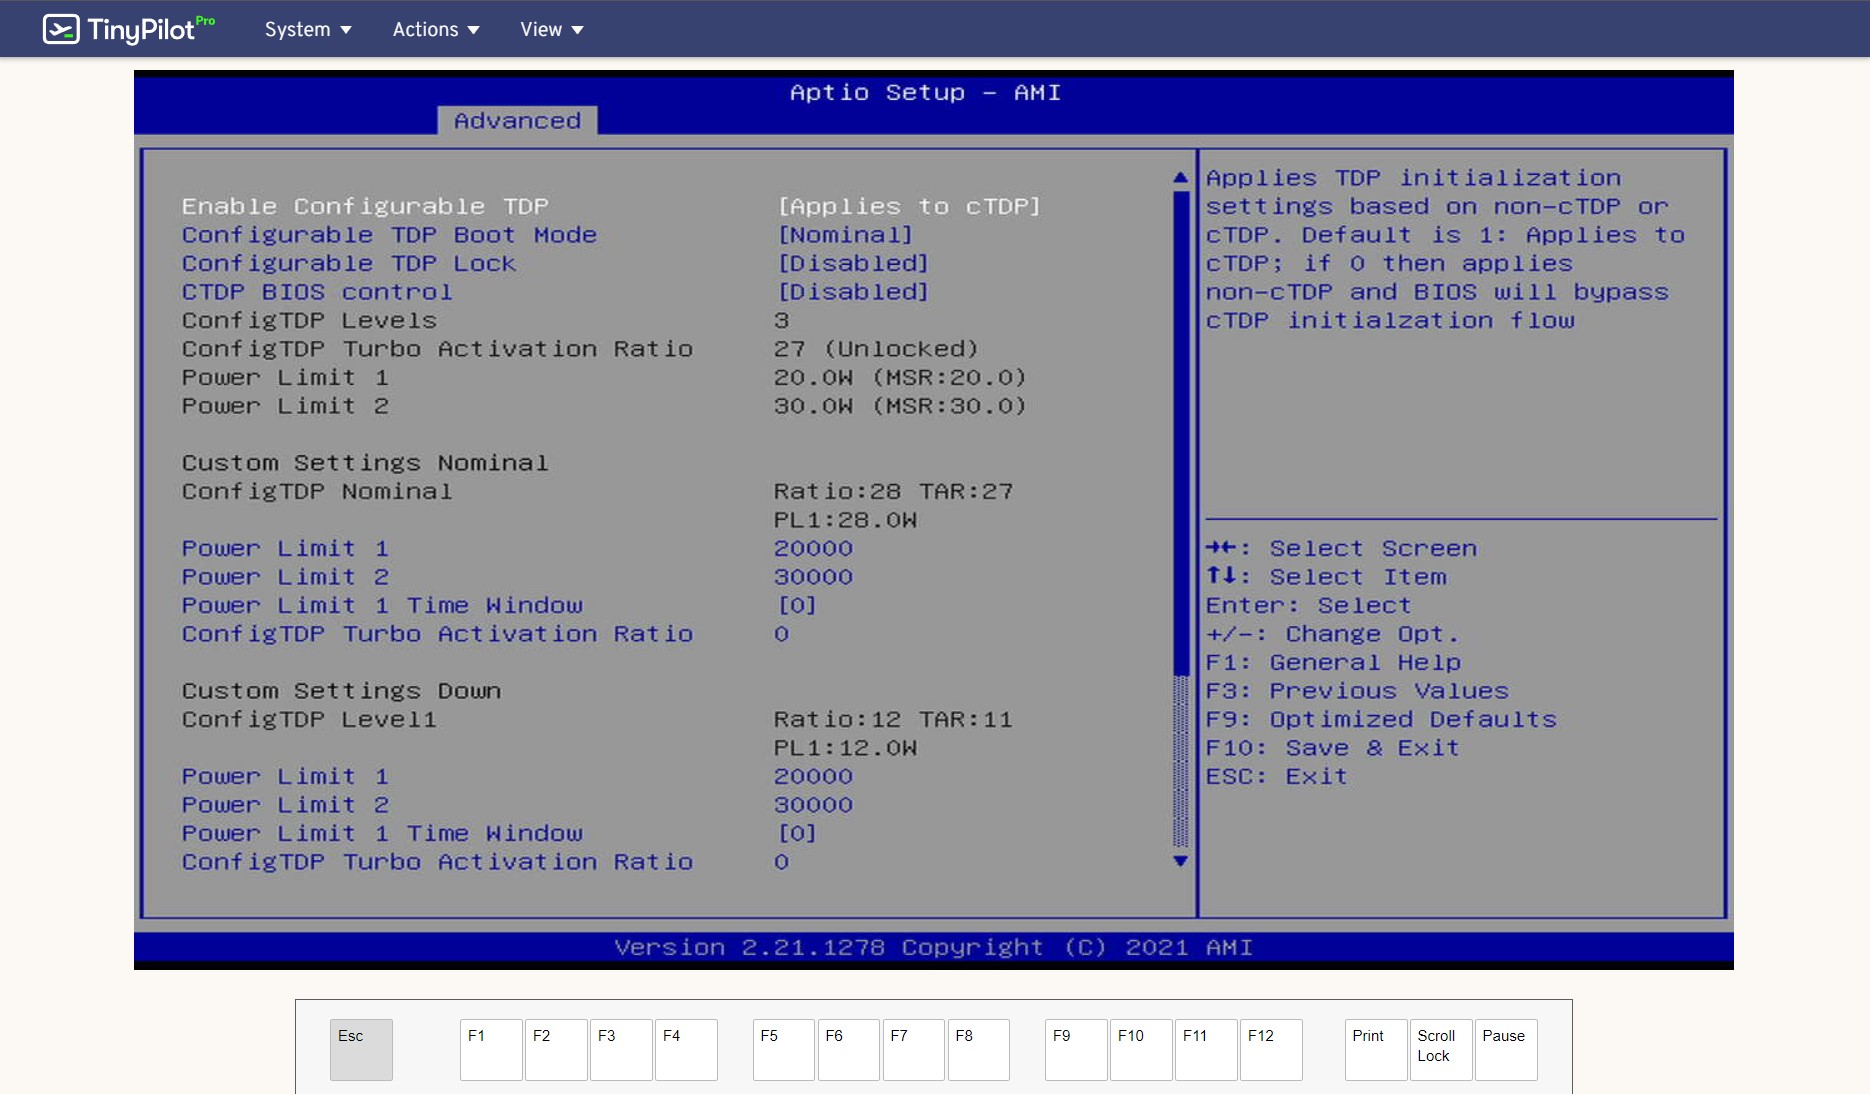The width and height of the screenshot is (1870, 1094).
Task: Toggle the Scroll Lock key
Action: [1439, 1049]
